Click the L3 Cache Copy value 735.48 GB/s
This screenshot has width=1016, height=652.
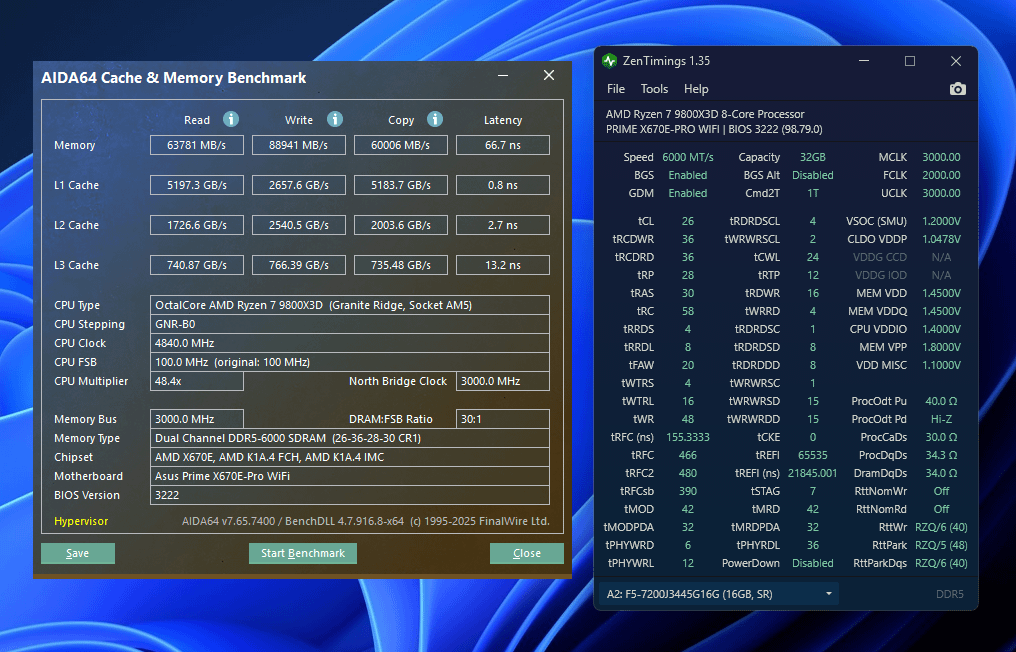point(400,265)
